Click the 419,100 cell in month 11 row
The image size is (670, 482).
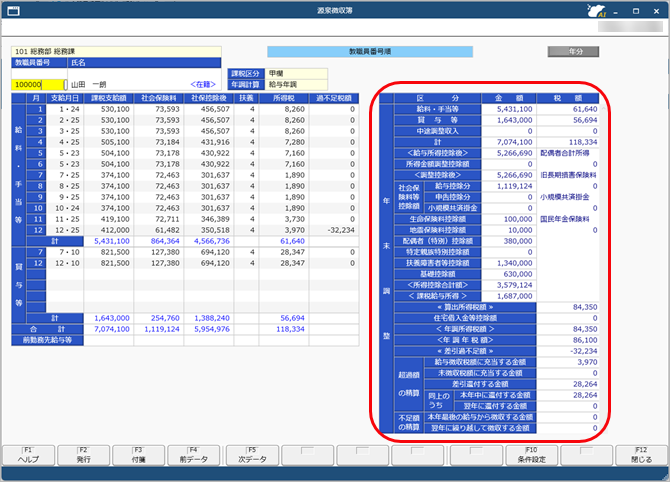coord(109,219)
